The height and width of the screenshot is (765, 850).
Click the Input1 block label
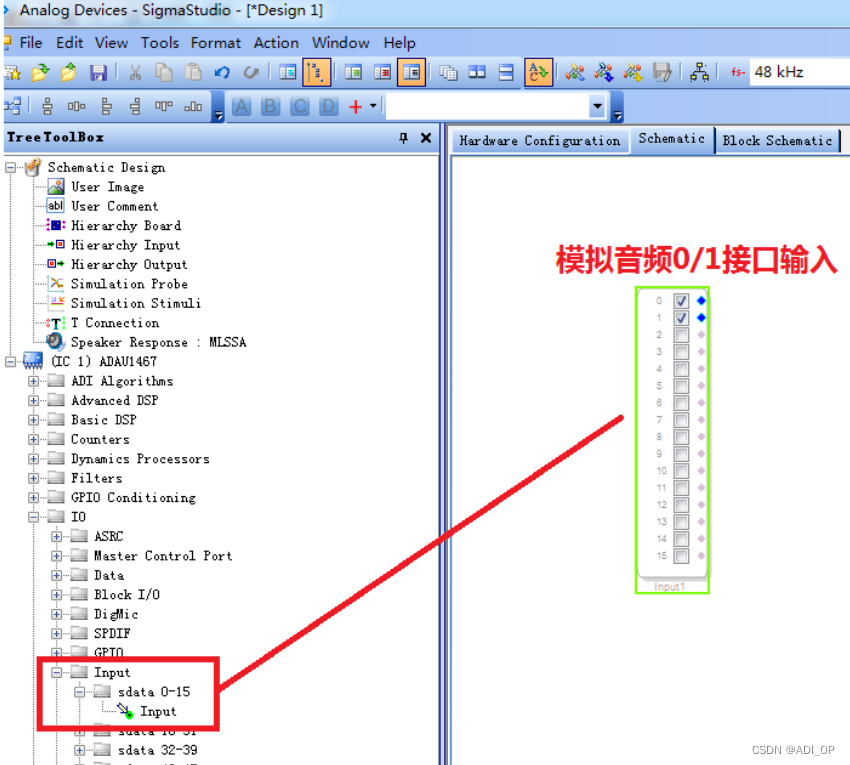click(669, 587)
